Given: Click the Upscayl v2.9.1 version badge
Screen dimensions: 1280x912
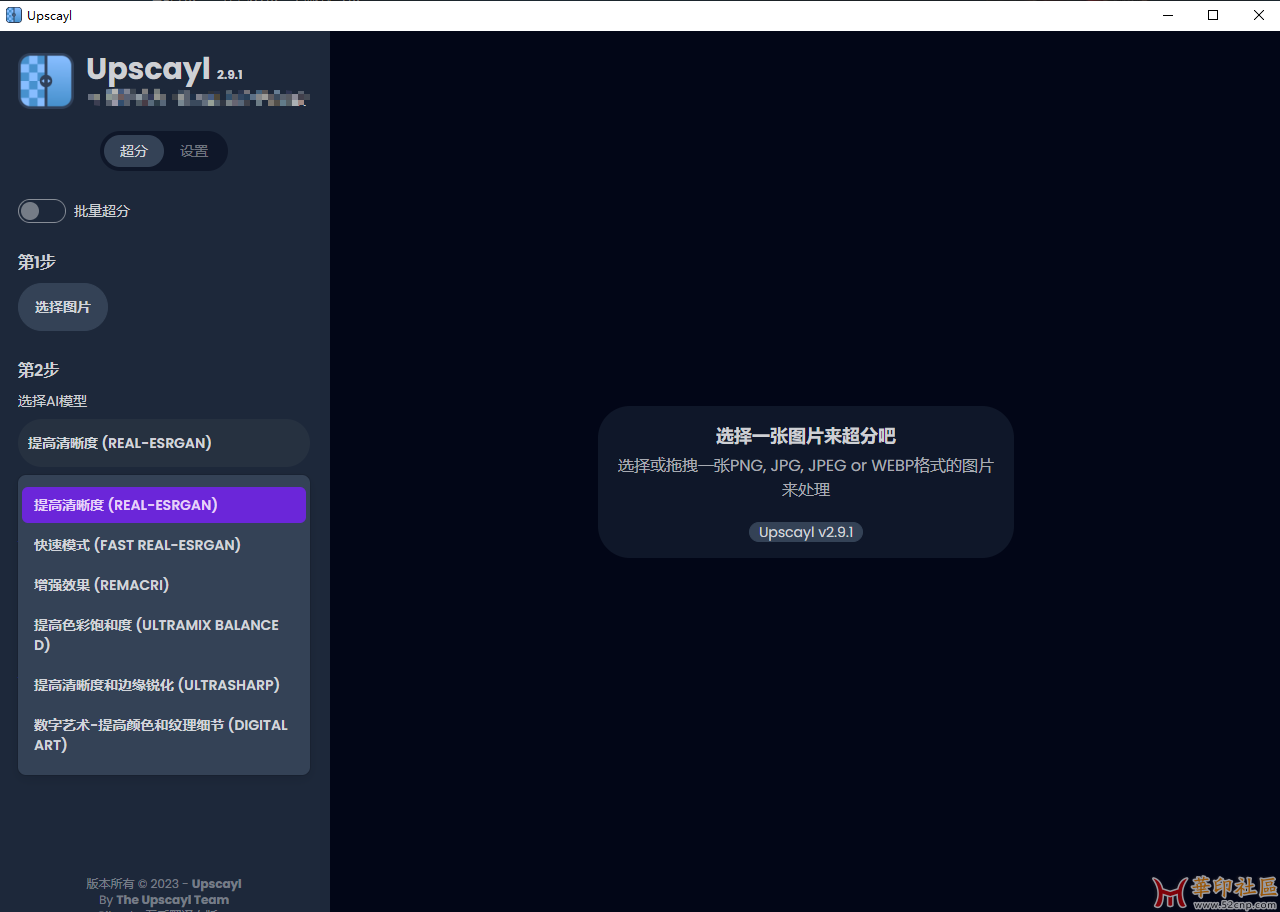Looking at the screenshot, I should click(805, 531).
